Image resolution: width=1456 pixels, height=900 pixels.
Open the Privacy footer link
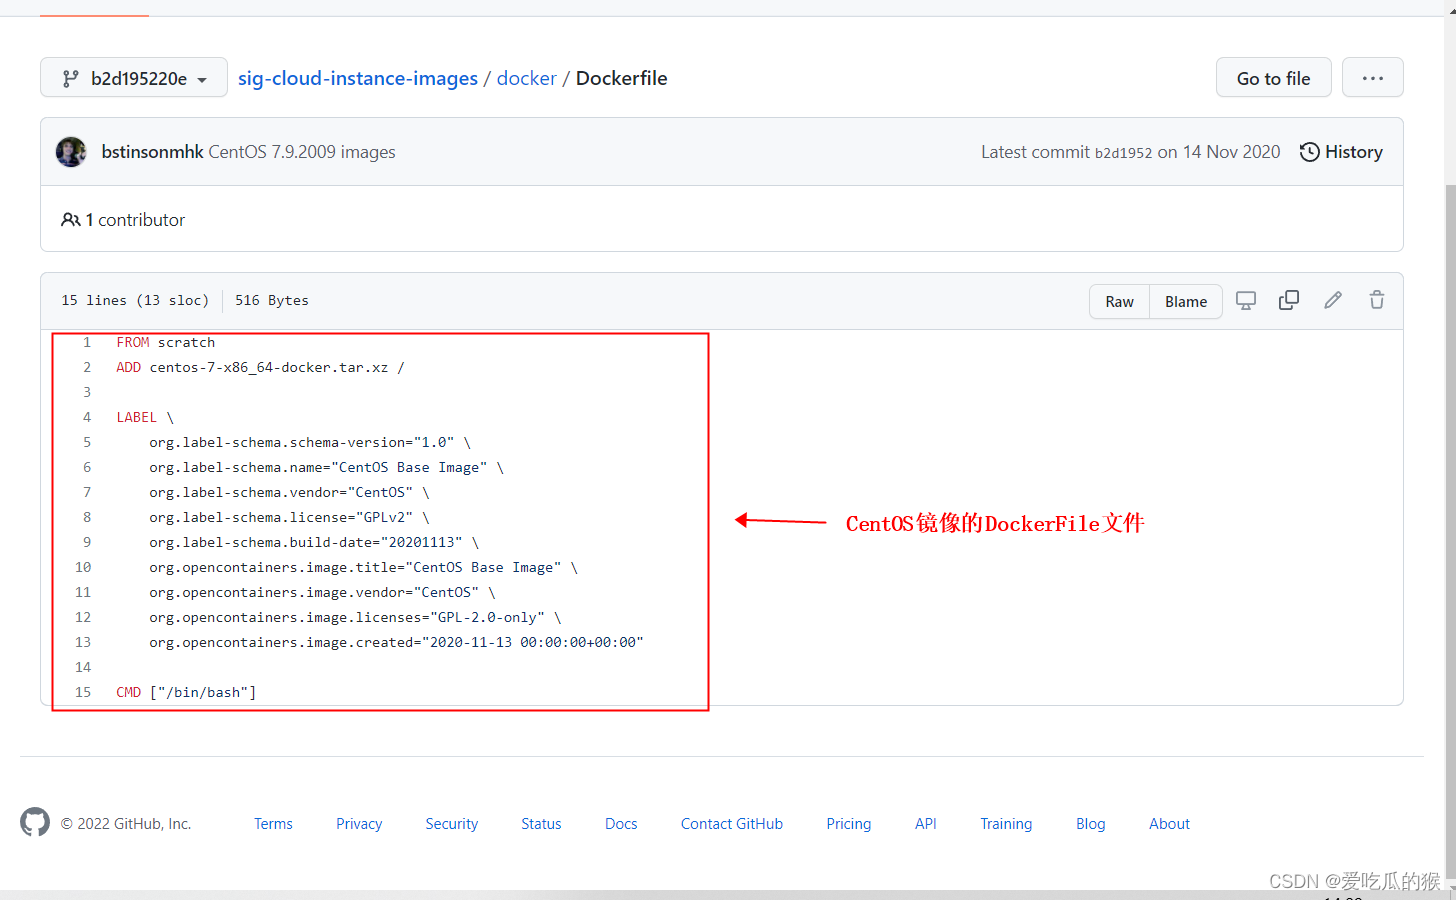[x=359, y=824]
